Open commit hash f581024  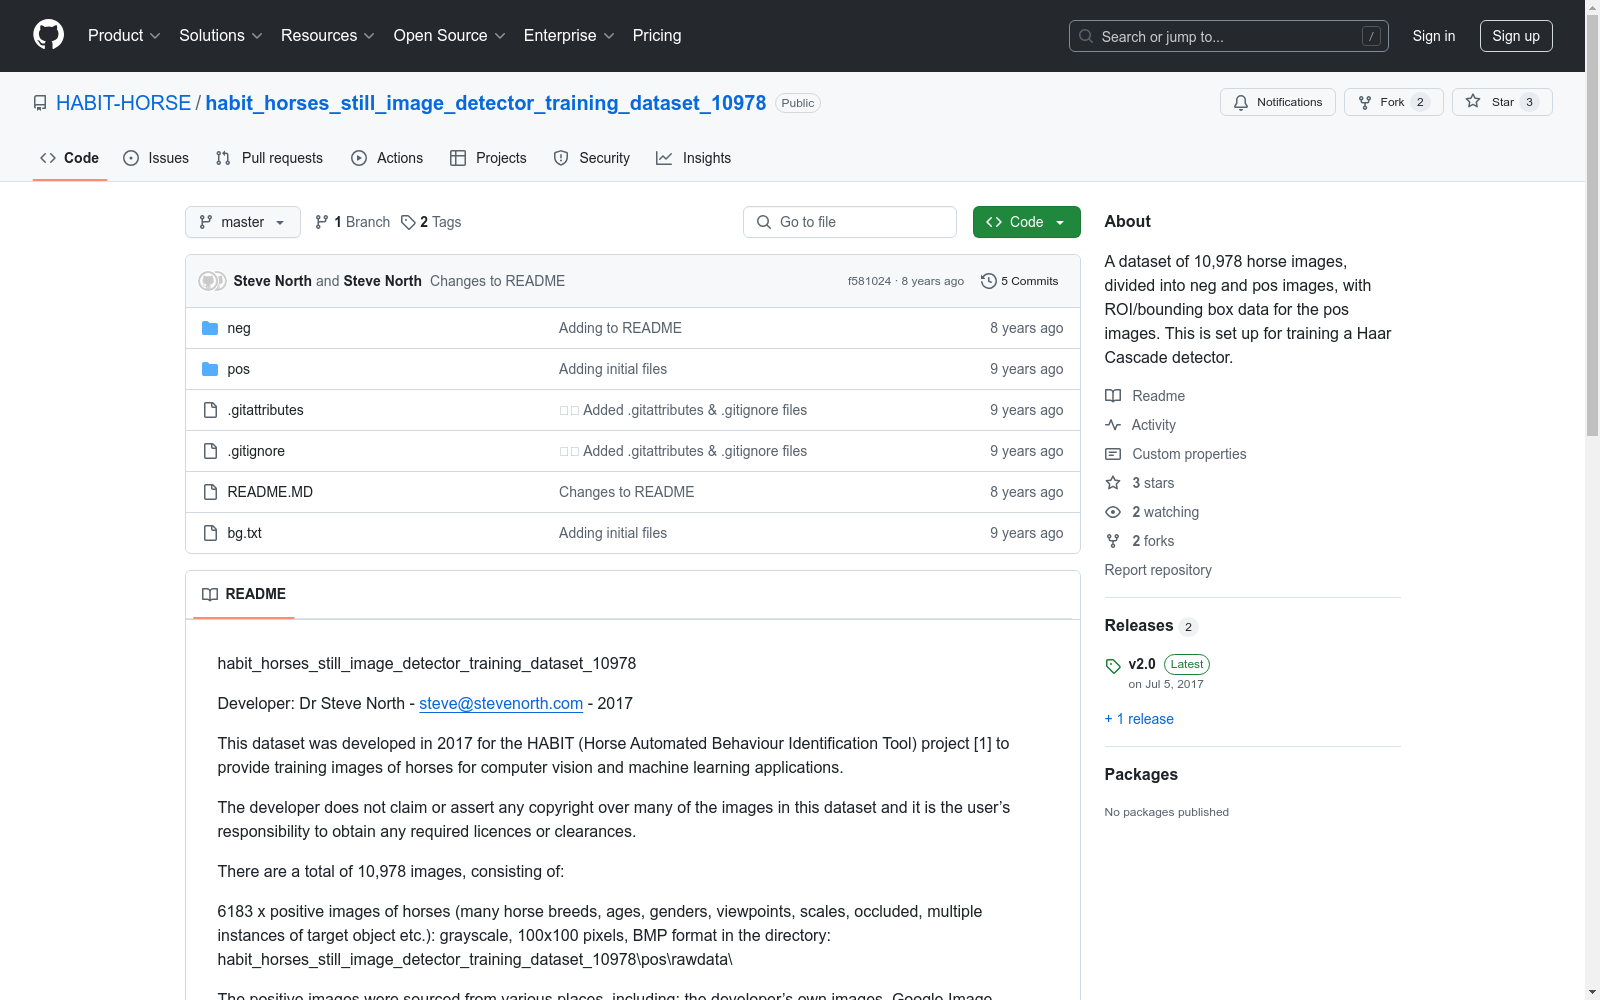point(869,281)
